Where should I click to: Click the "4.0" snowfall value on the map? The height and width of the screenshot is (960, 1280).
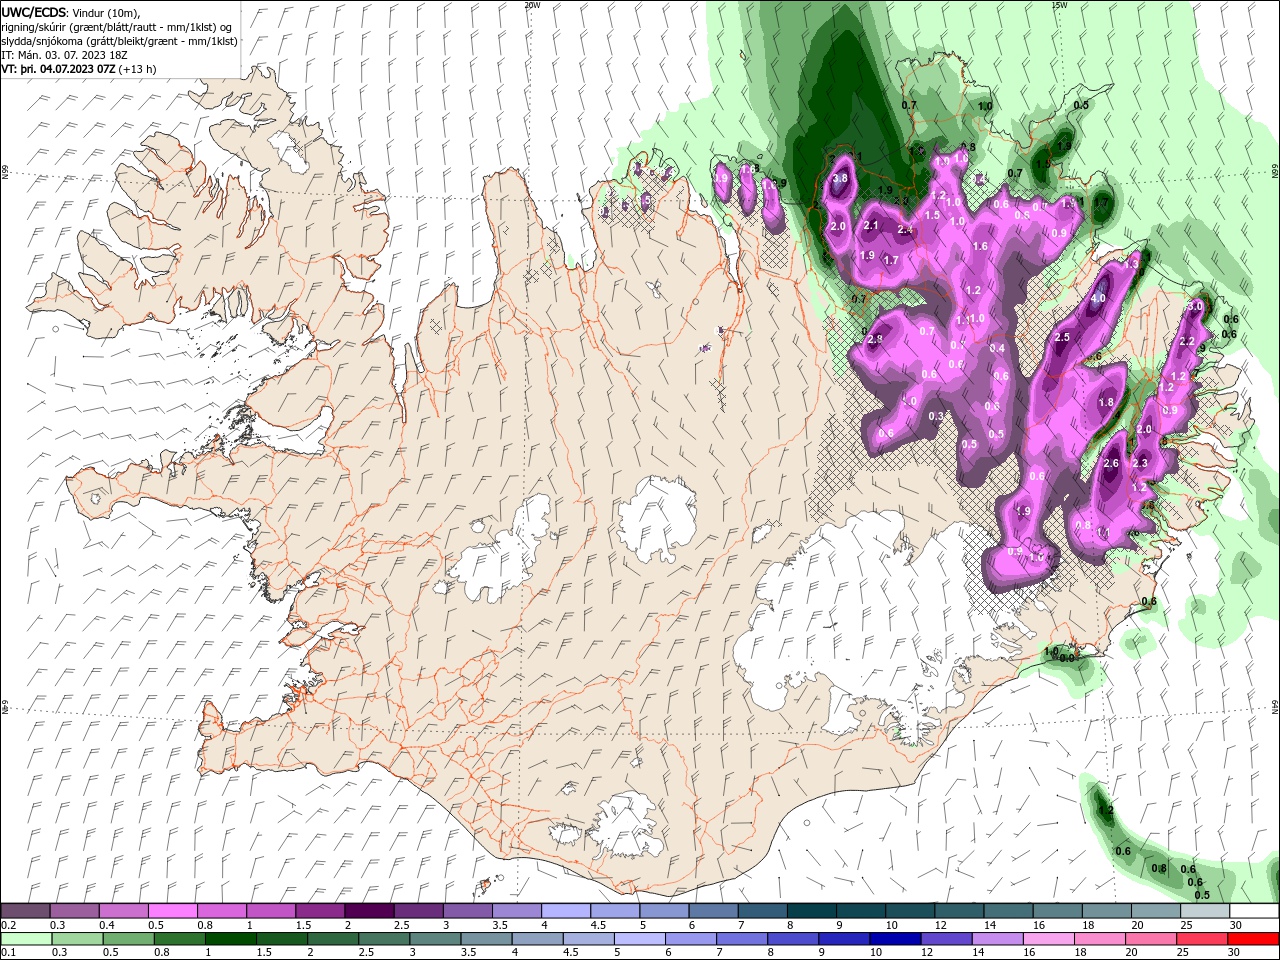tap(1099, 299)
